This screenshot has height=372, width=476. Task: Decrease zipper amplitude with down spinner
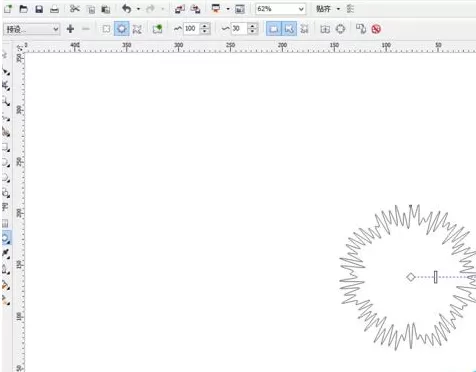[205, 32]
